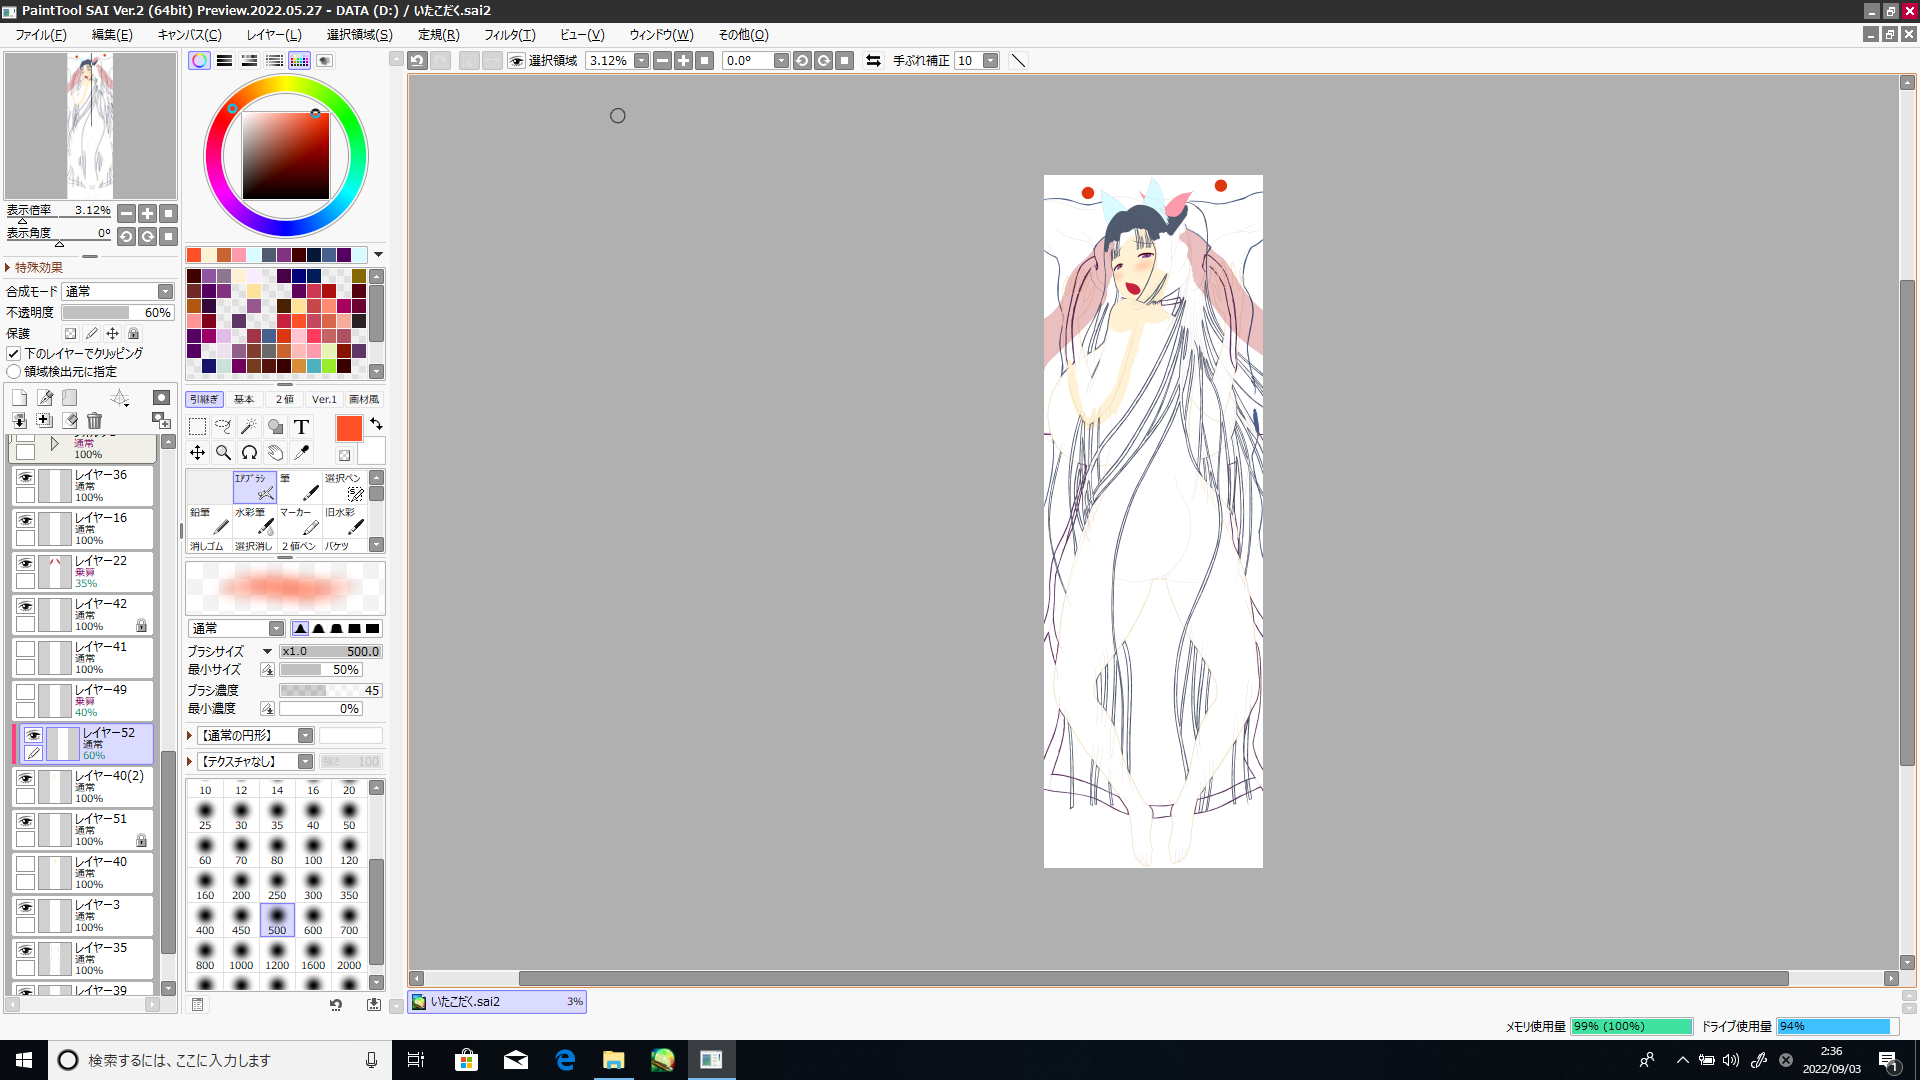Select the Eyedropper tool
Viewport: 1920px width, 1080px height.
tap(301, 453)
